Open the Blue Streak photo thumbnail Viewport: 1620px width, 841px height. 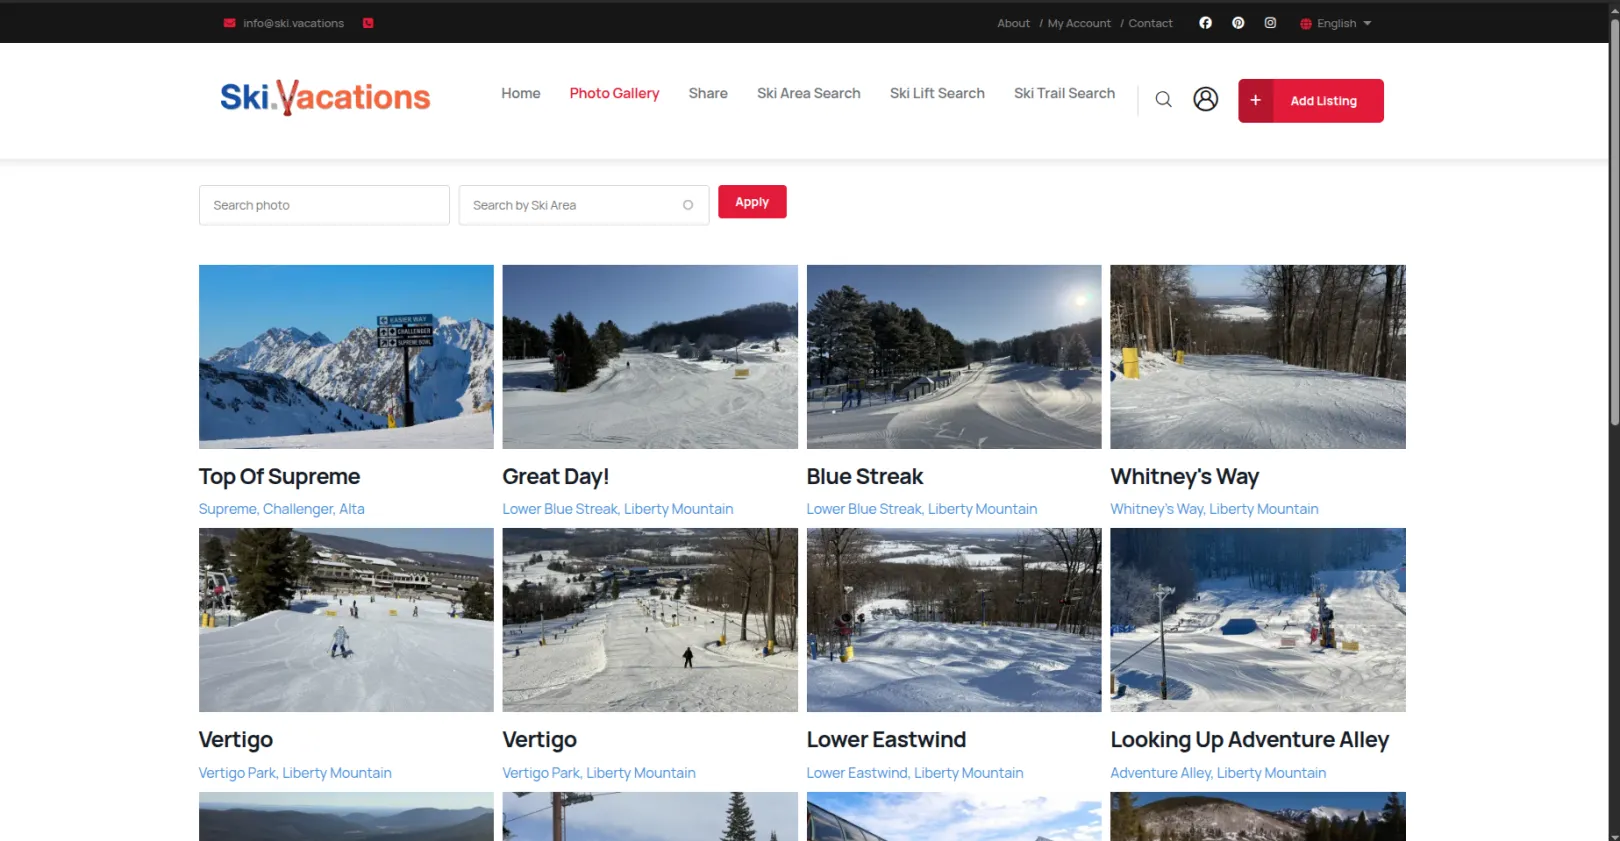pyautogui.click(x=954, y=357)
